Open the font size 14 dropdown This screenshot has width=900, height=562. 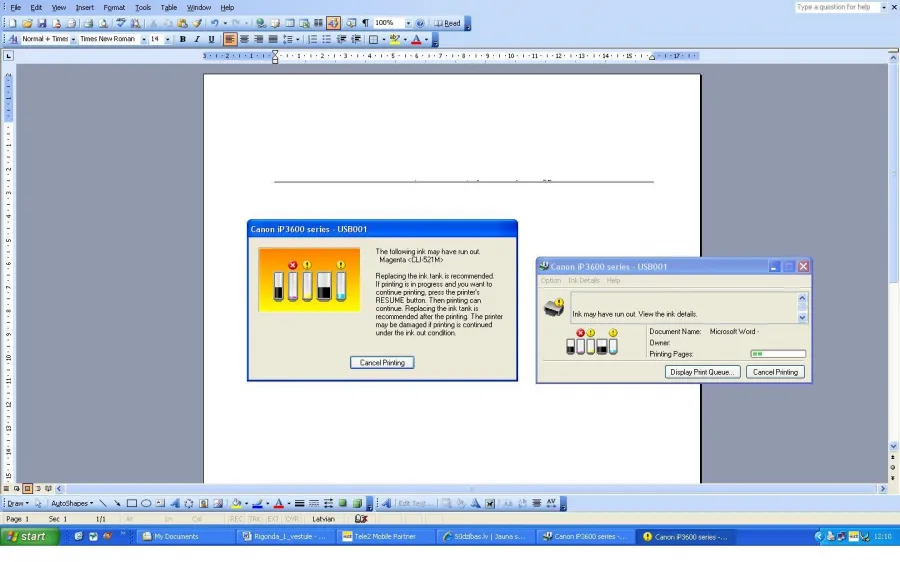click(168, 40)
